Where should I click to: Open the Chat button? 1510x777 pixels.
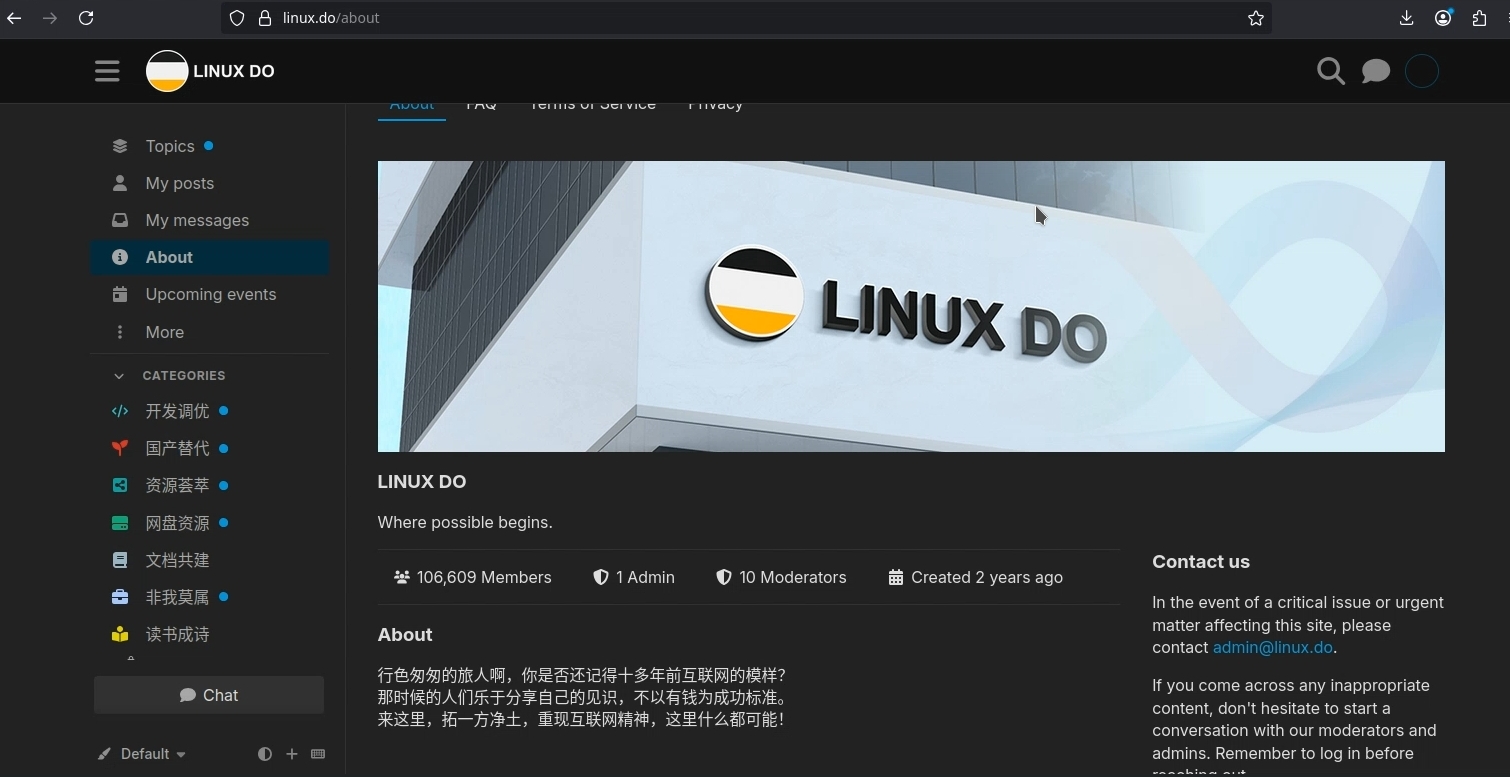point(209,695)
